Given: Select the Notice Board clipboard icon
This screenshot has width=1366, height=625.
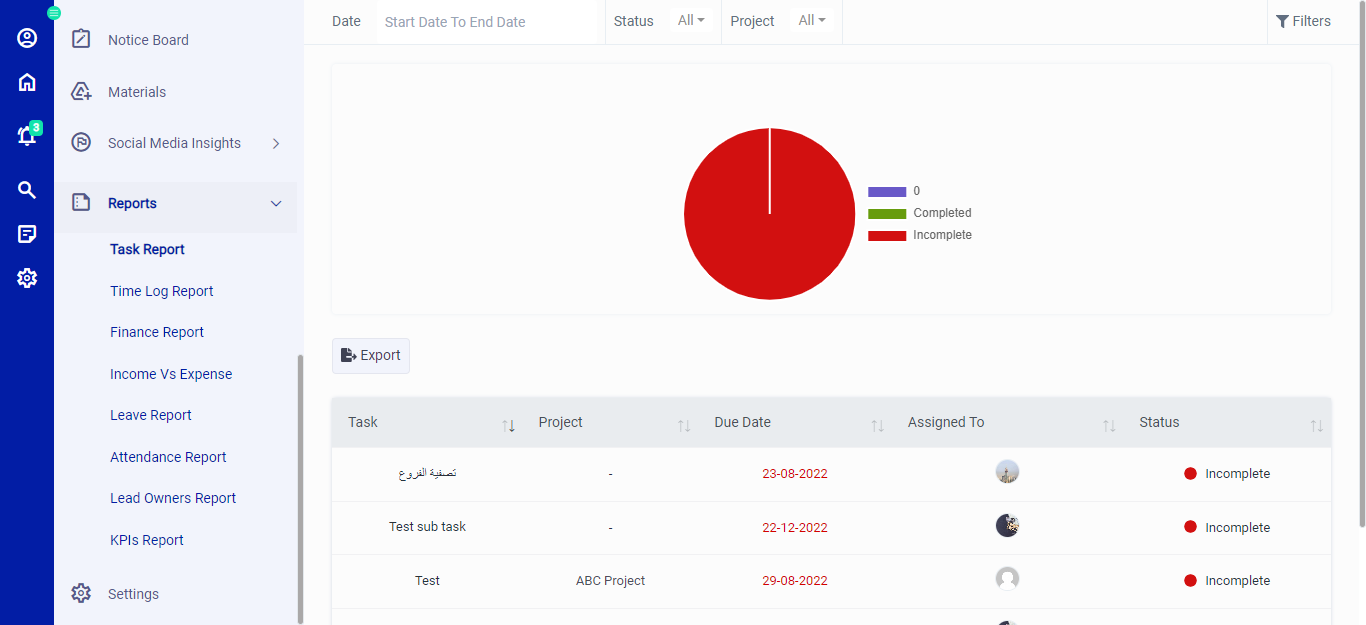Looking at the screenshot, I should click(x=80, y=39).
